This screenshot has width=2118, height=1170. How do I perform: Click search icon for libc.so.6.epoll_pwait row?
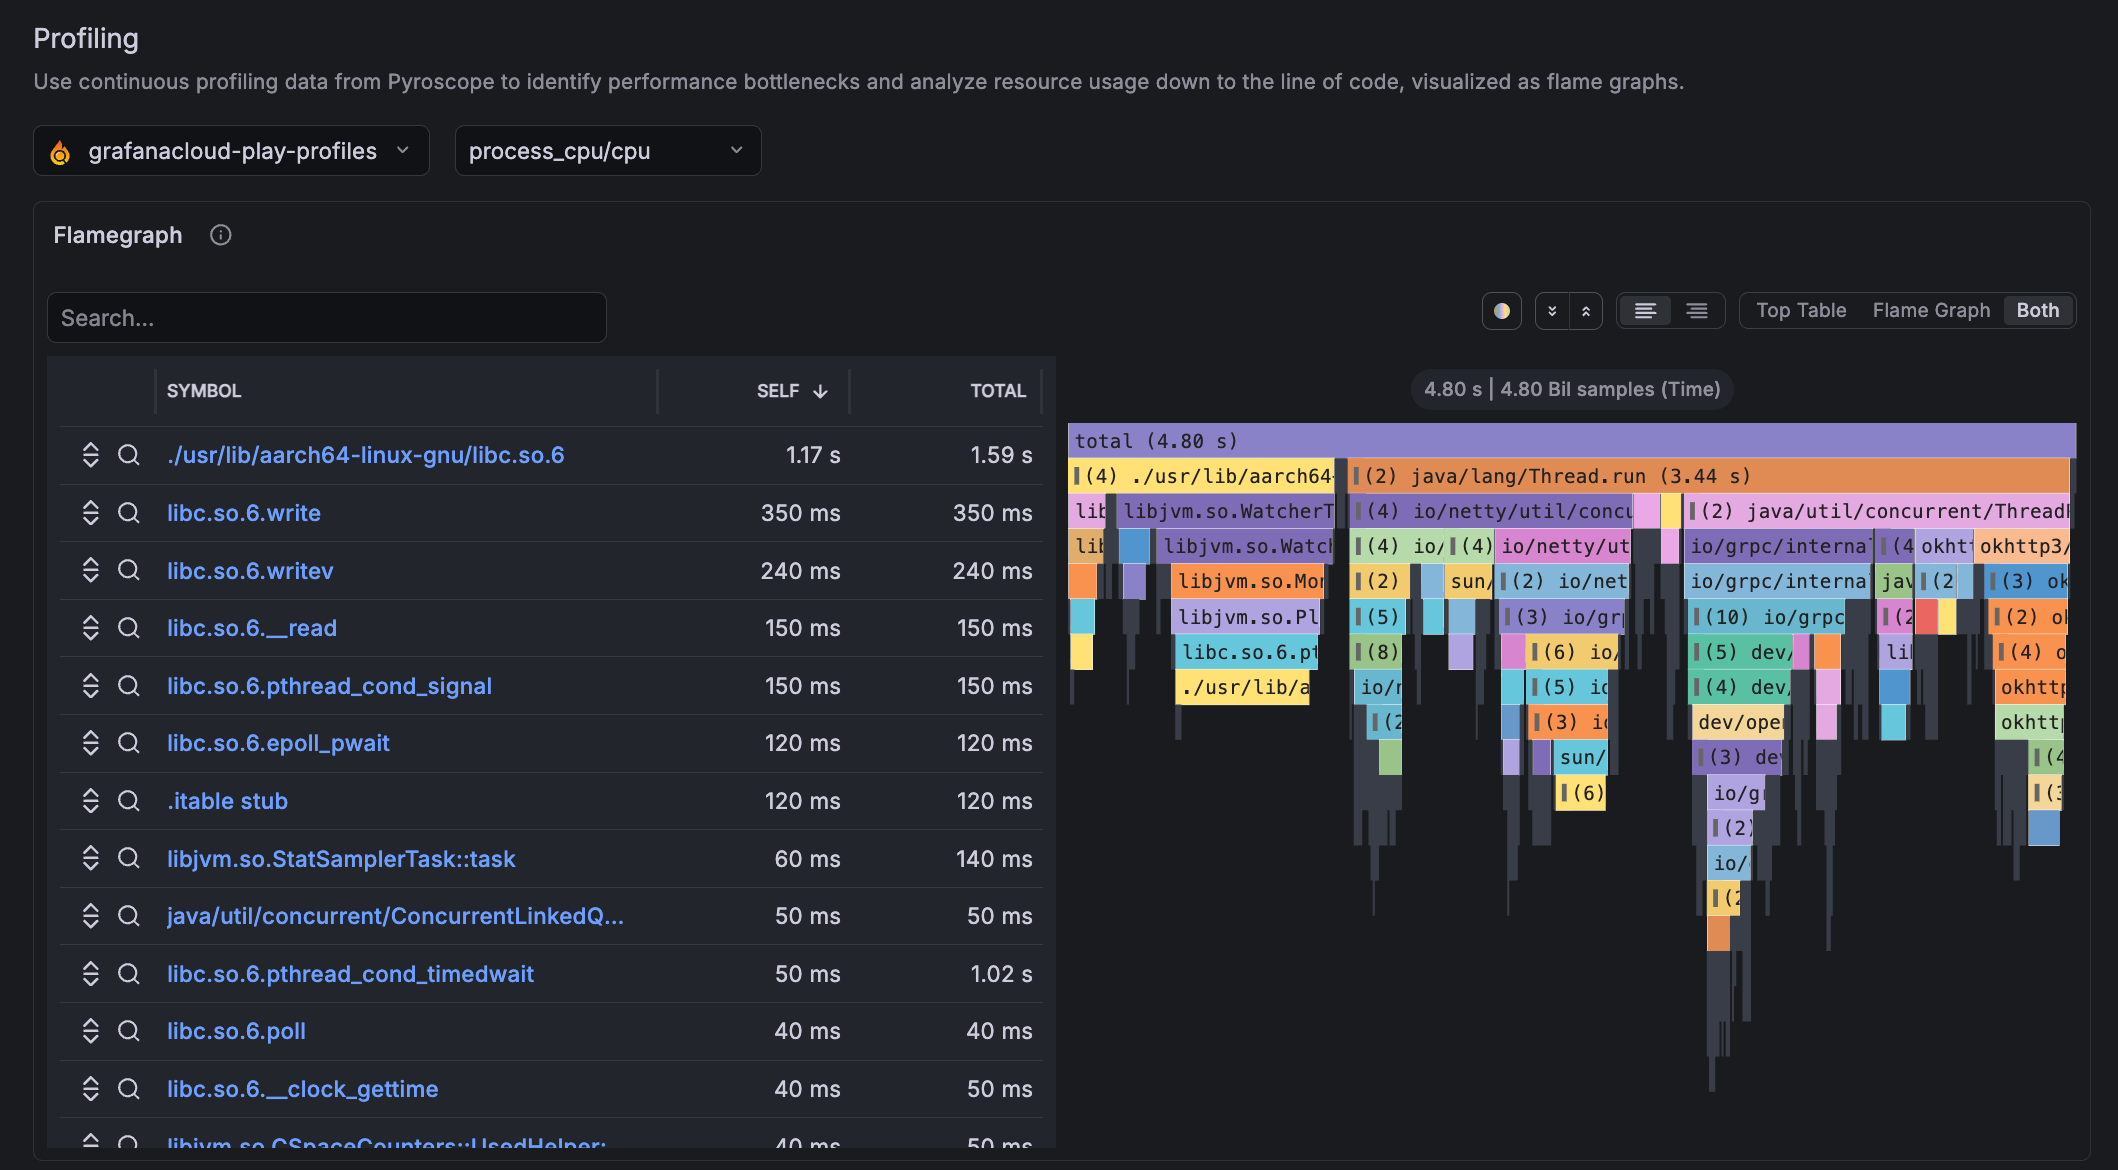coord(129,743)
